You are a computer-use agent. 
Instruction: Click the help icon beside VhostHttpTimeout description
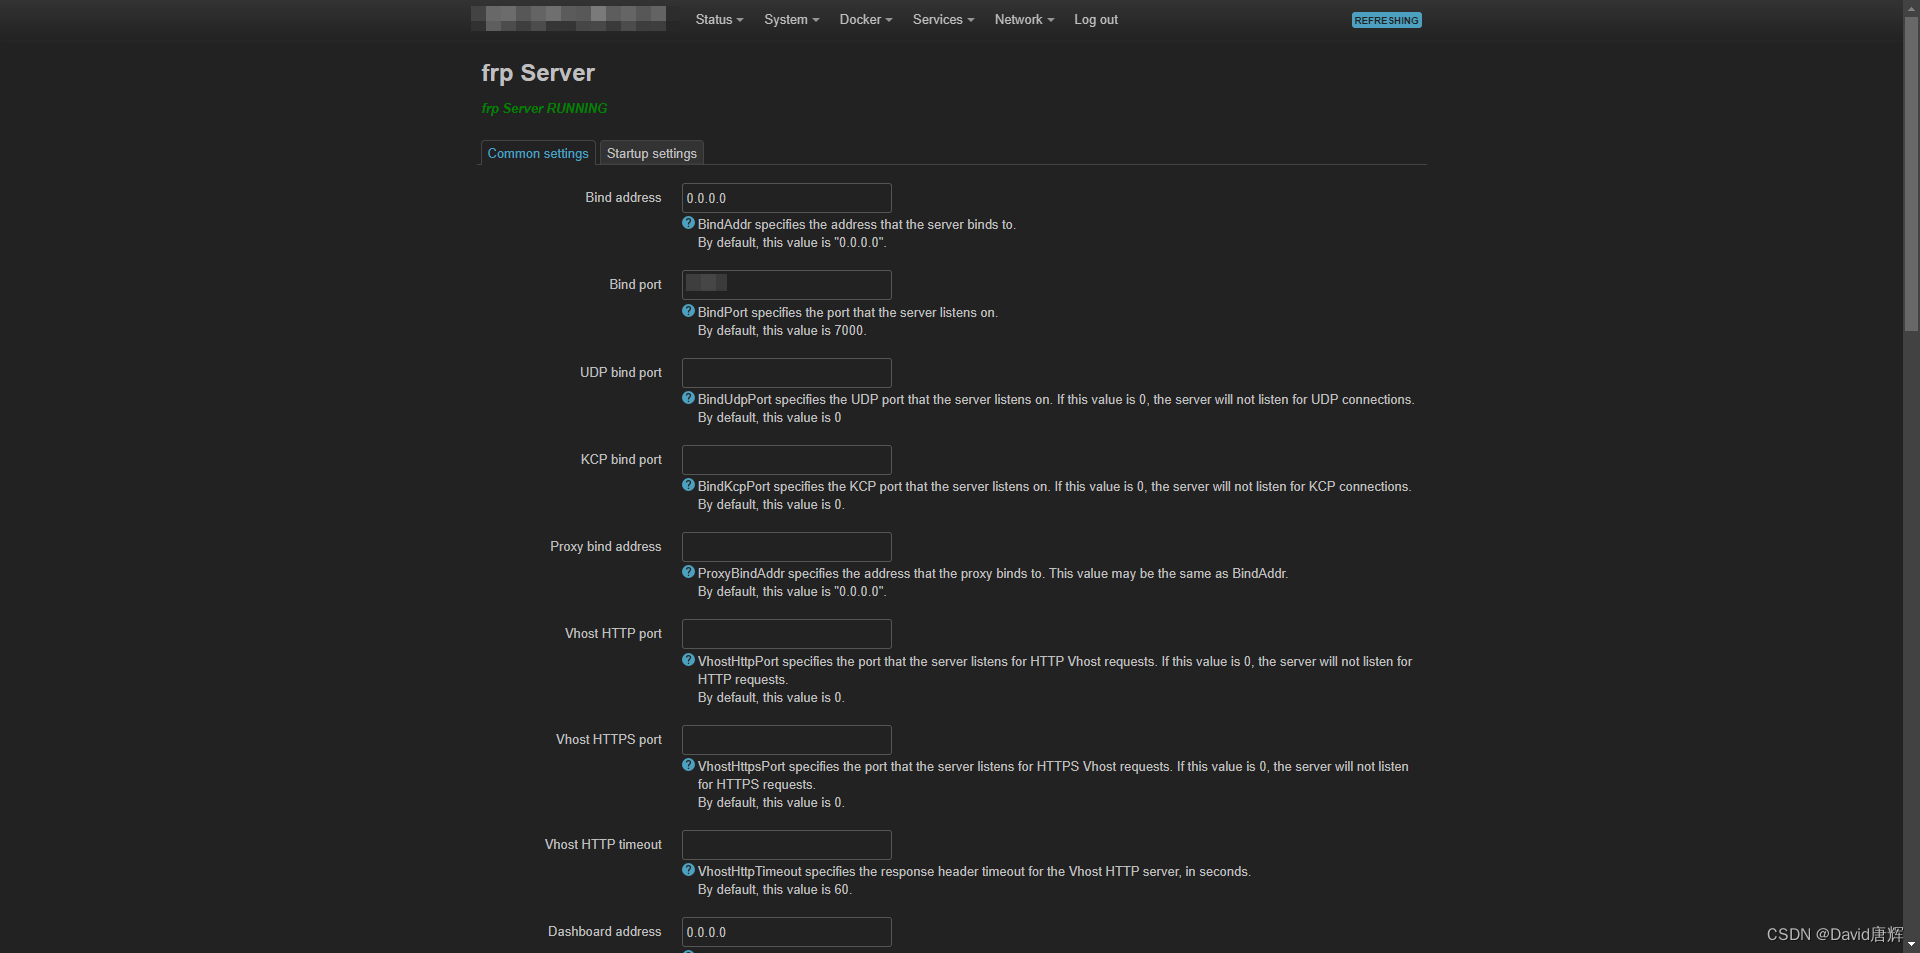pos(688,870)
